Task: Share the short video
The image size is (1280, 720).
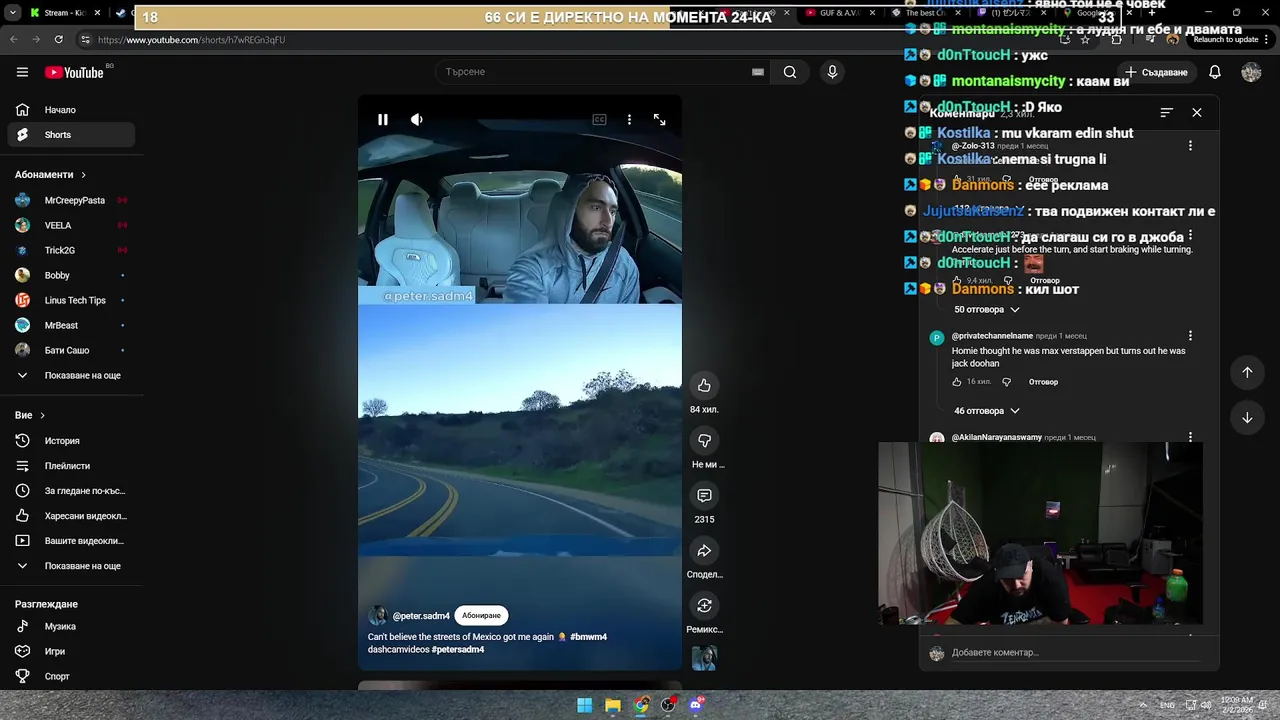Action: [x=704, y=551]
